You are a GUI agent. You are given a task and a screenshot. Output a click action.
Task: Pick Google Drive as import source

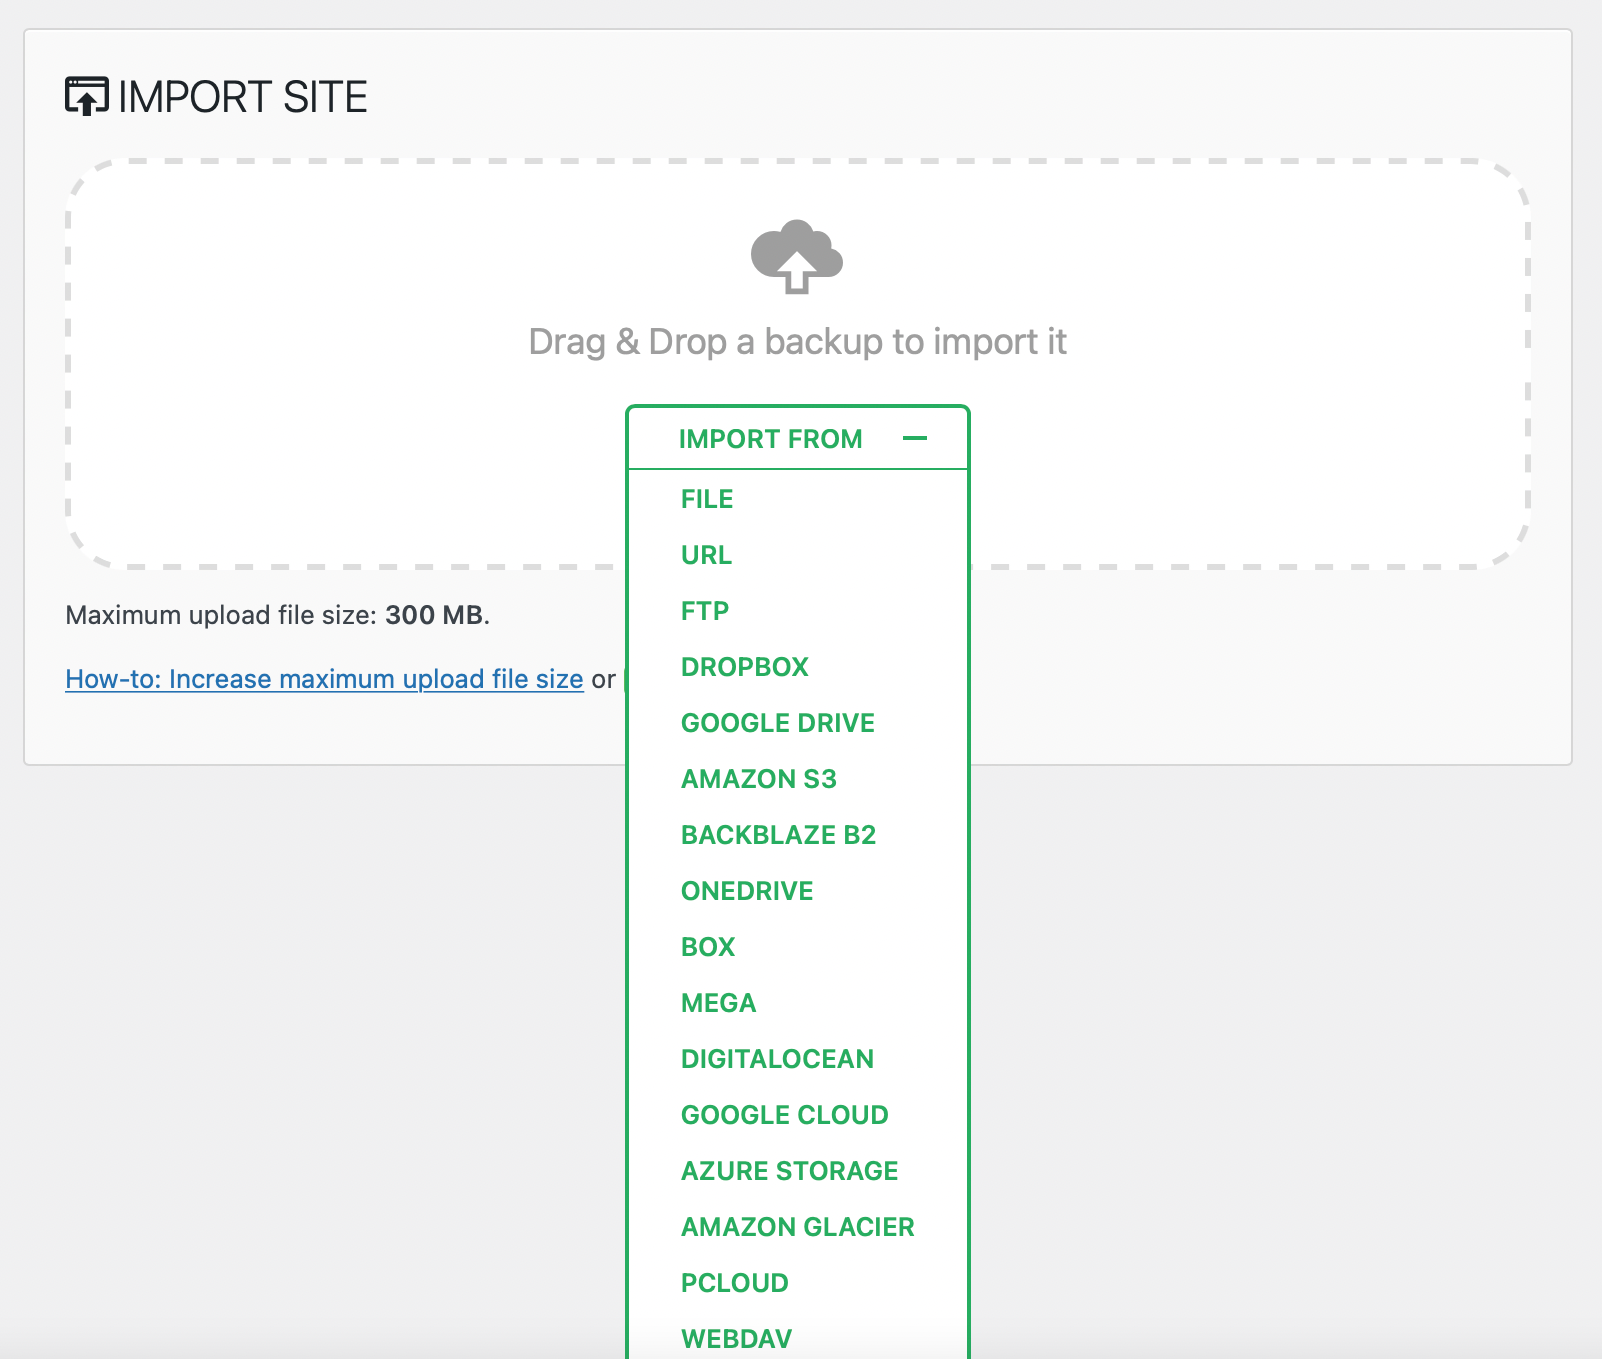coord(778,723)
